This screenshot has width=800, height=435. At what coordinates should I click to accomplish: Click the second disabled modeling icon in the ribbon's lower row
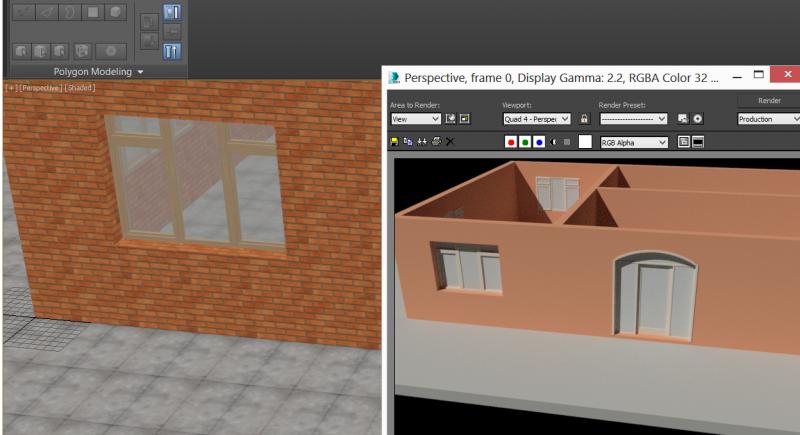40,51
